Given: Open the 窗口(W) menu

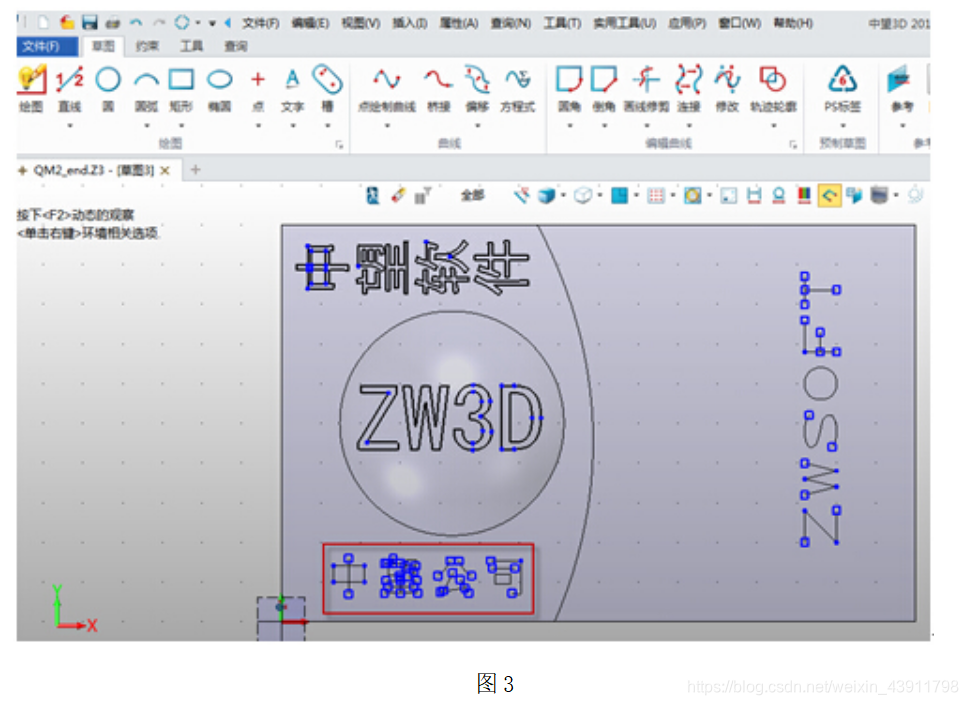Looking at the screenshot, I should (x=740, y=23).
